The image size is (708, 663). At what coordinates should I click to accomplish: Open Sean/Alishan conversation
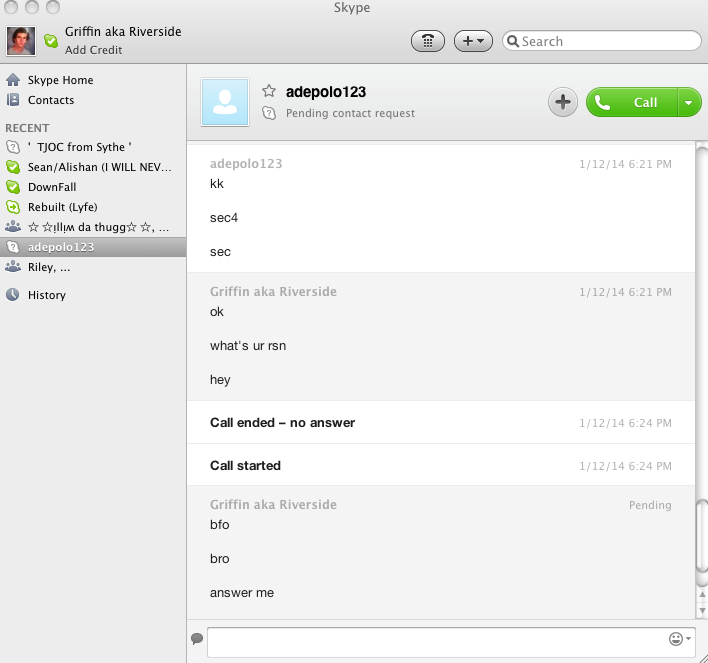93,167
